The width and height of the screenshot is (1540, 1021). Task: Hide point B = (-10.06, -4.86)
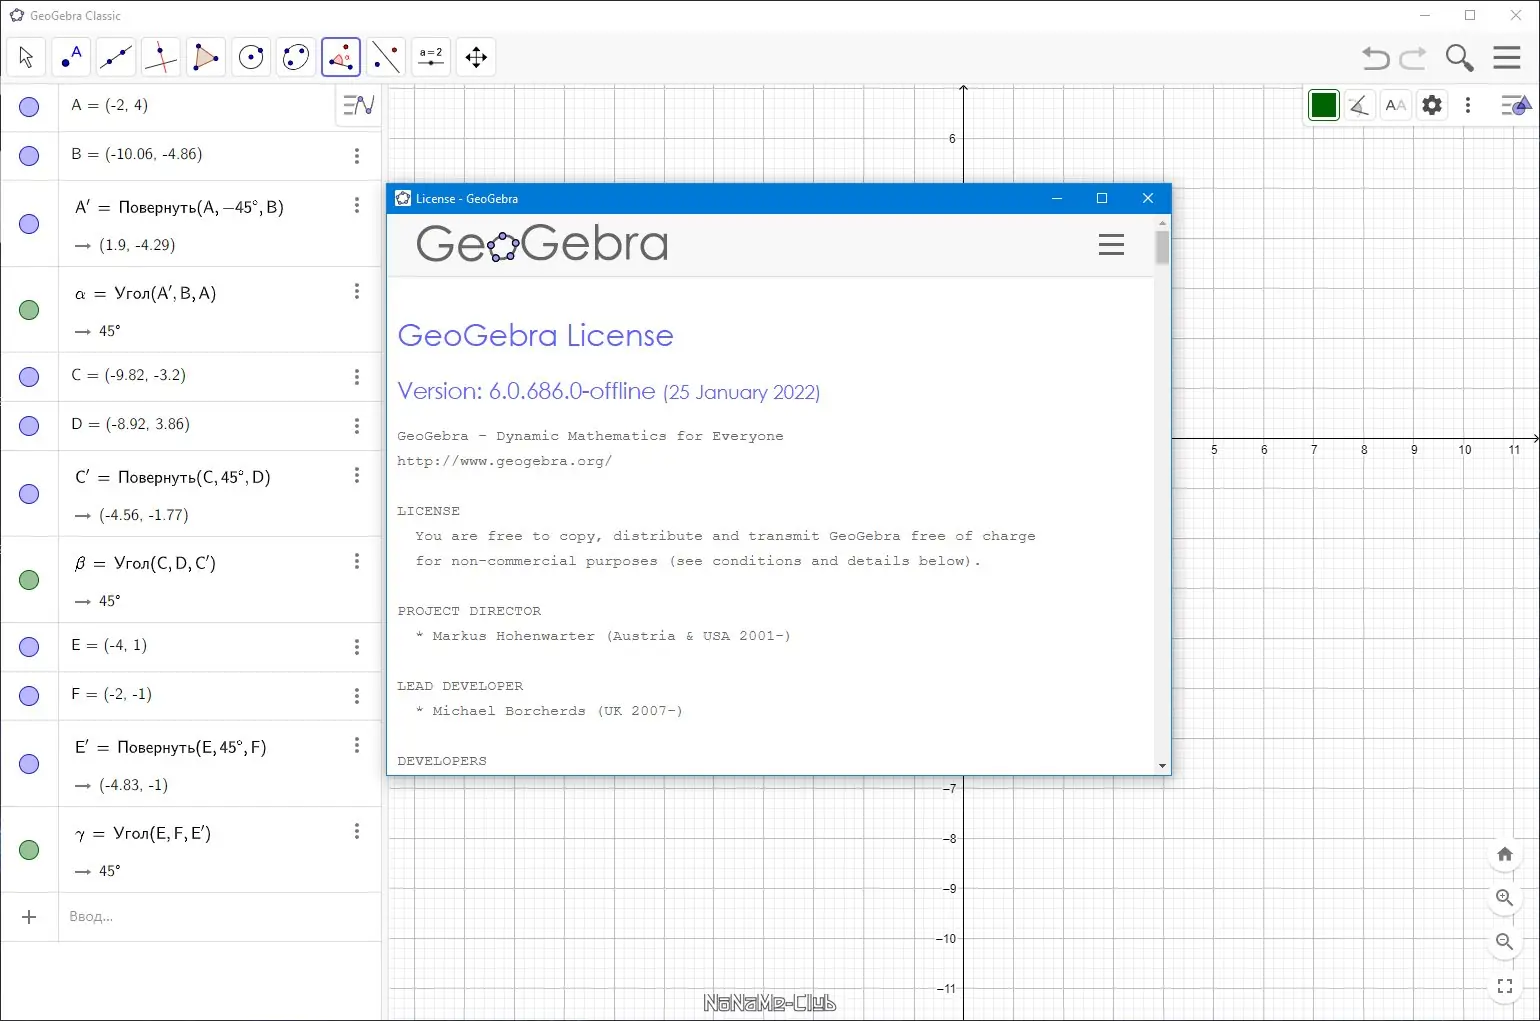coord(29,156)
